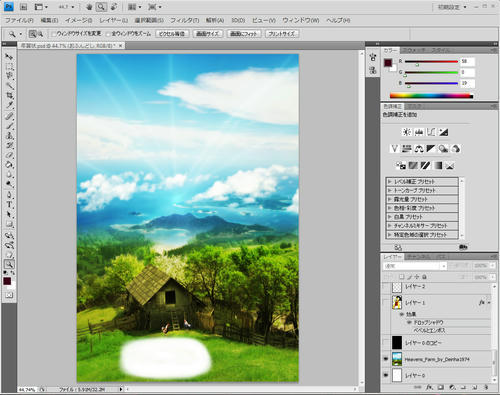Click the ピクセル等倍 button
500x395 pixels.
click(x=172, y=34)
